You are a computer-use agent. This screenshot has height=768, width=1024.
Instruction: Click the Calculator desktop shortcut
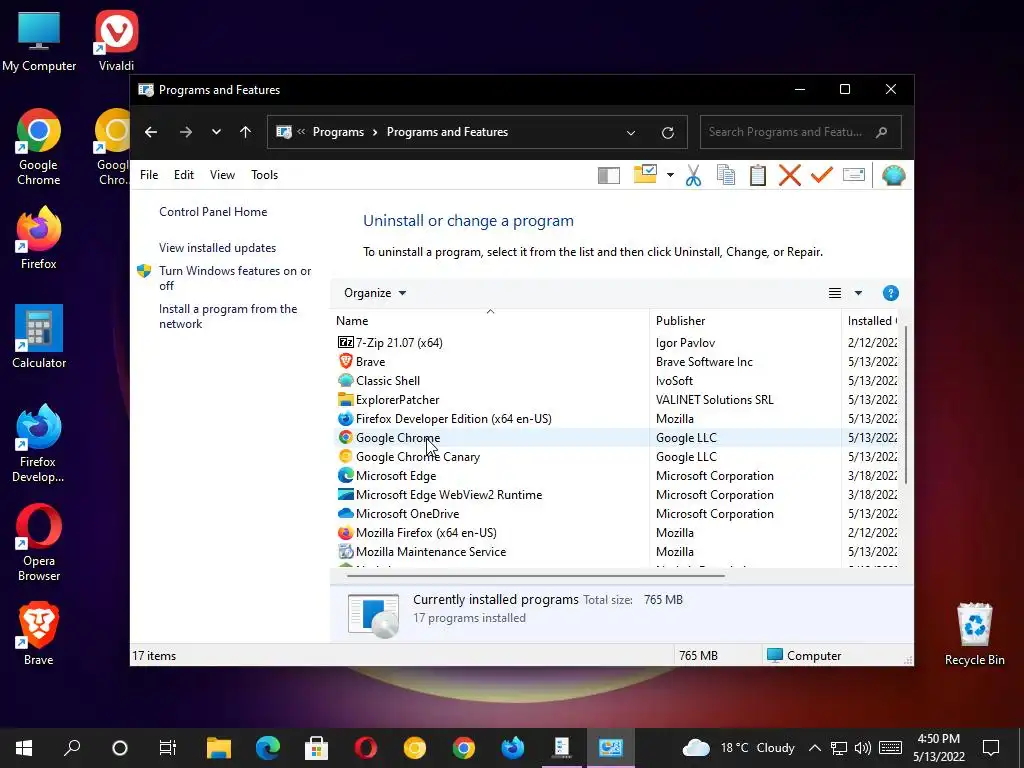tap(39, 337)
